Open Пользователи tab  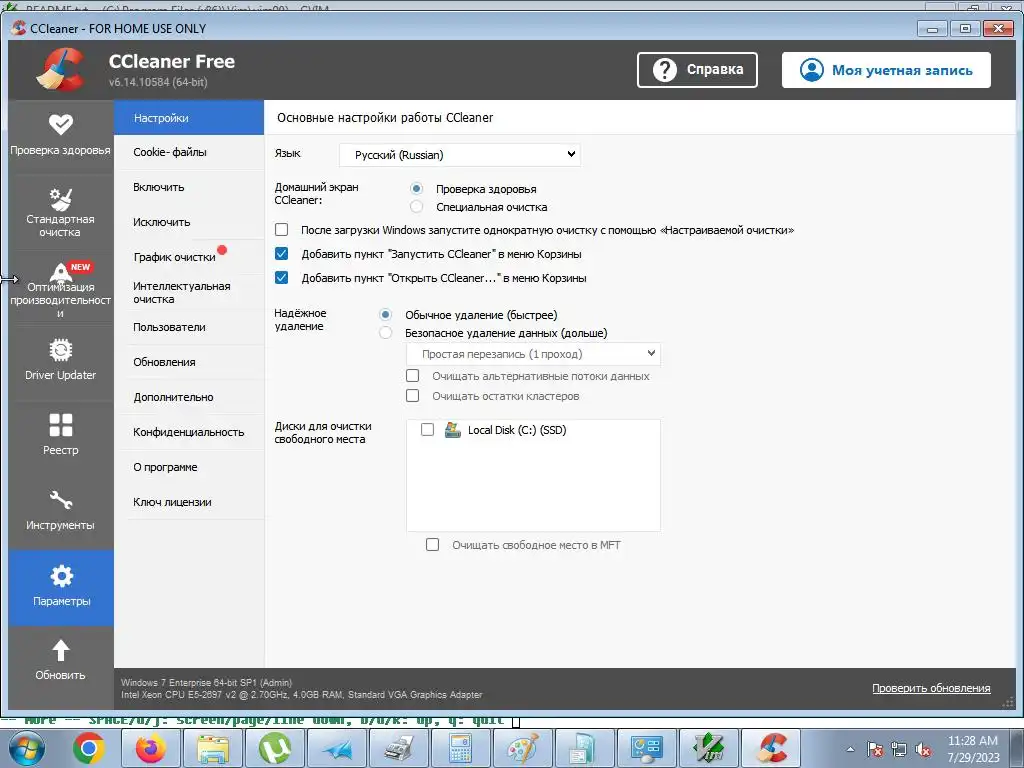tap(189, 327)
